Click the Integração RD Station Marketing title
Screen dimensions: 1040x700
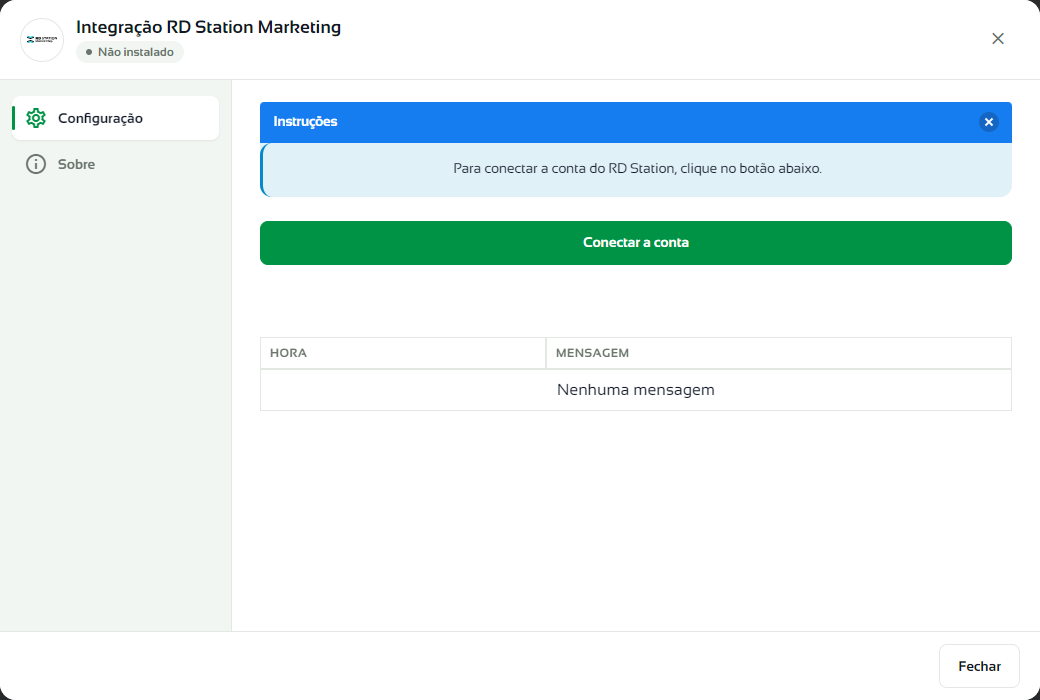(x=208, y=27)
